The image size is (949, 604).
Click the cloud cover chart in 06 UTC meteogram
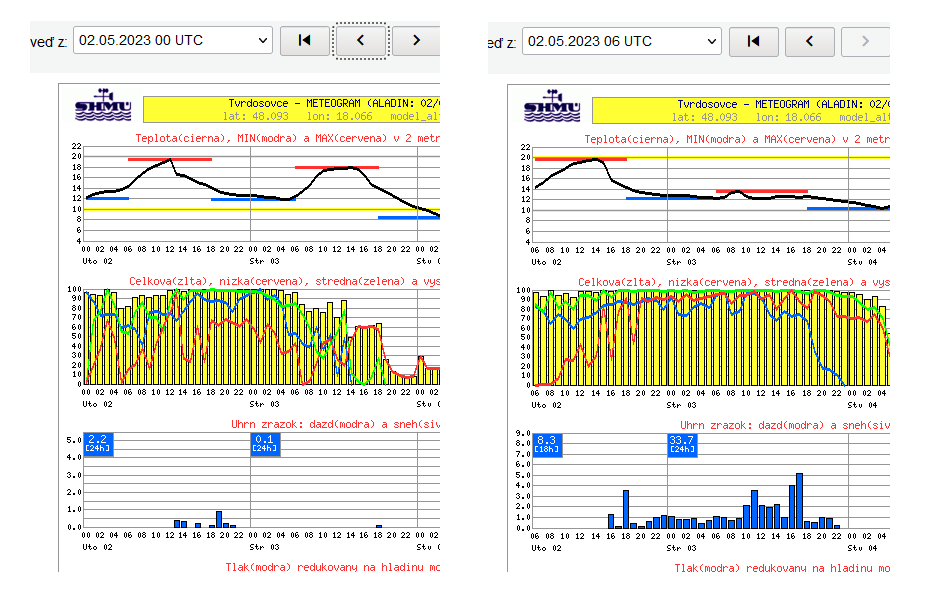[711, 338]
